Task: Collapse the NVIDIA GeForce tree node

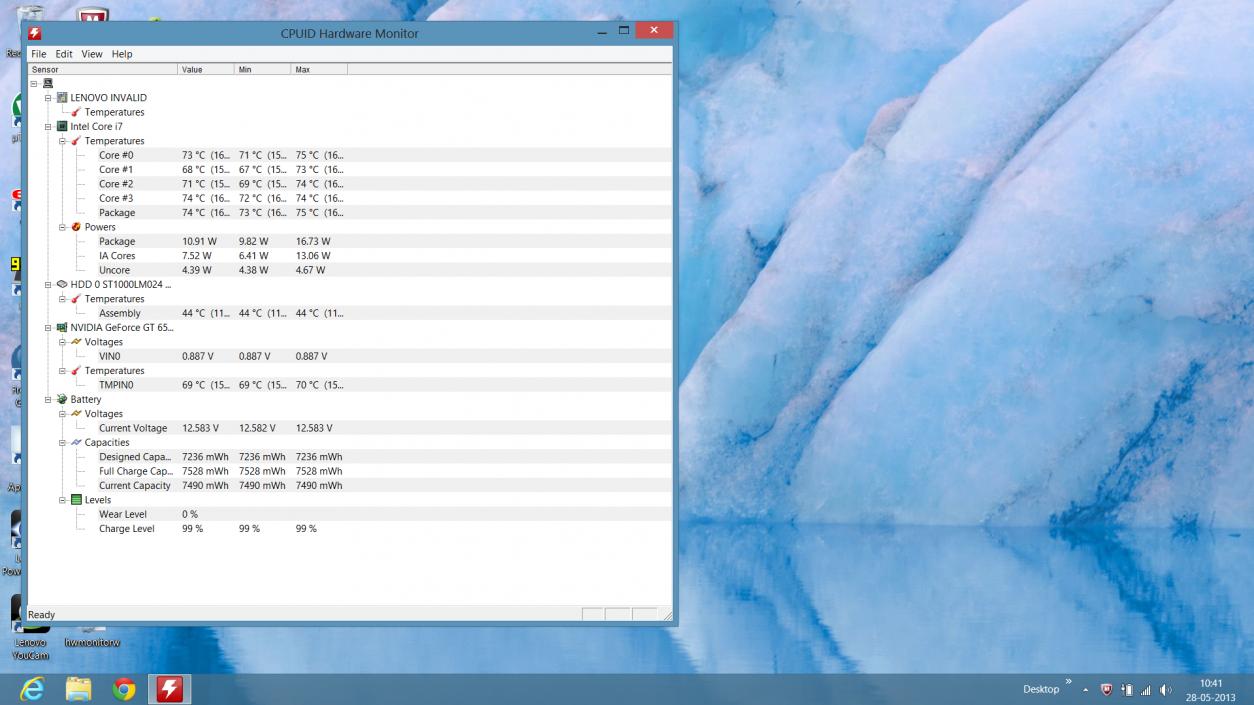Action: (48, 327)
